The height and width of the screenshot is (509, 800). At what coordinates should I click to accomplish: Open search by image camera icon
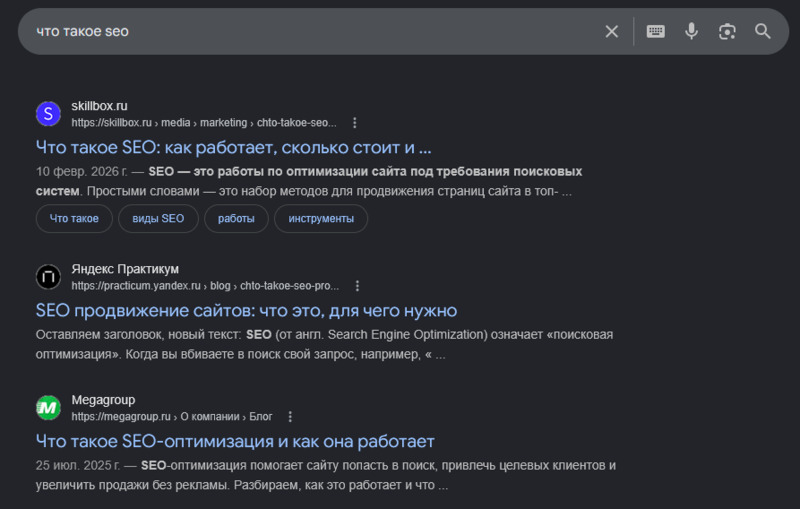[727, 32]
